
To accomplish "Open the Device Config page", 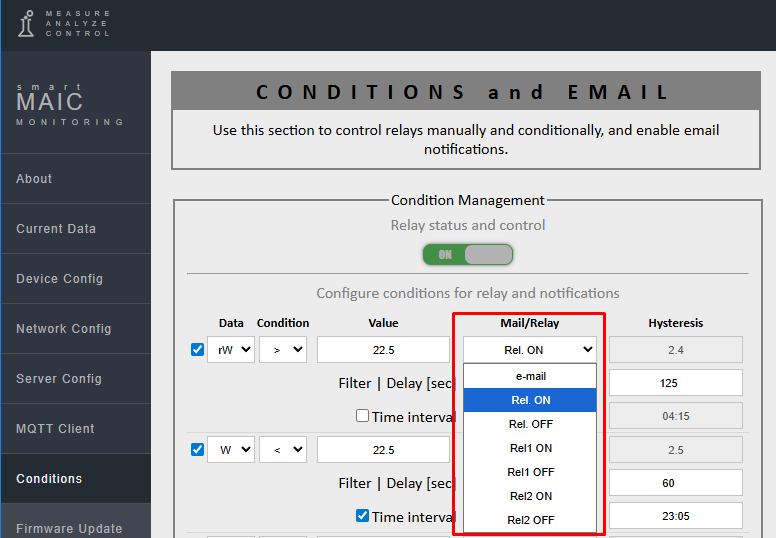I will (60, 279).
